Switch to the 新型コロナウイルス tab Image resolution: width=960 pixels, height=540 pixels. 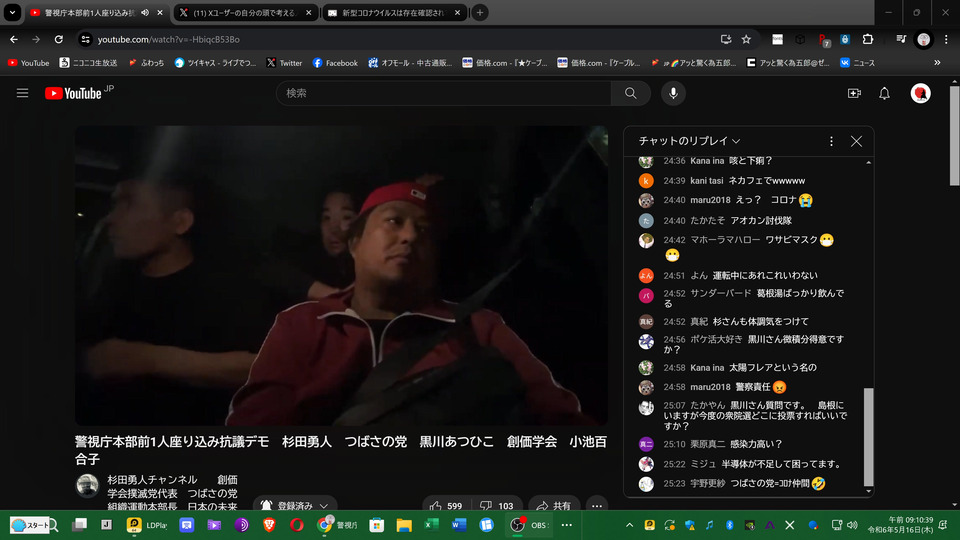[x=395, y=12]
